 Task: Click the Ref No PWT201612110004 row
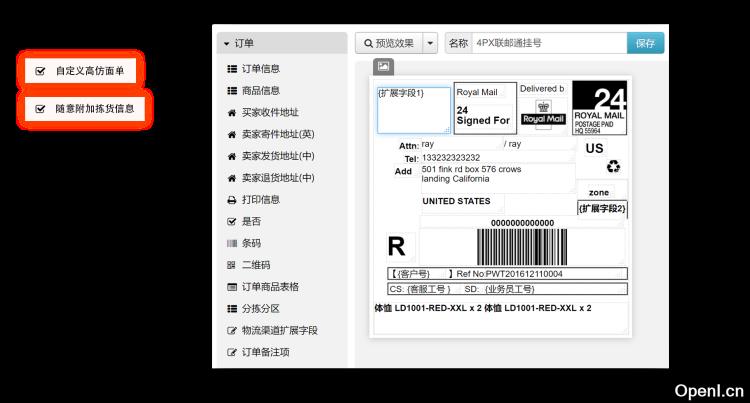click(507, 274)
